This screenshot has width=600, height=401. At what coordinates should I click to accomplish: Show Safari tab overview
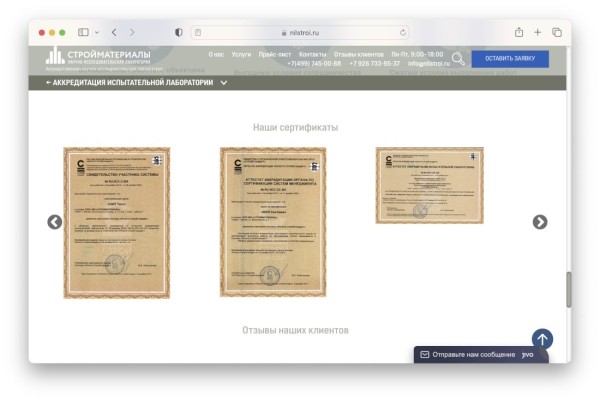tap(557, 32)
